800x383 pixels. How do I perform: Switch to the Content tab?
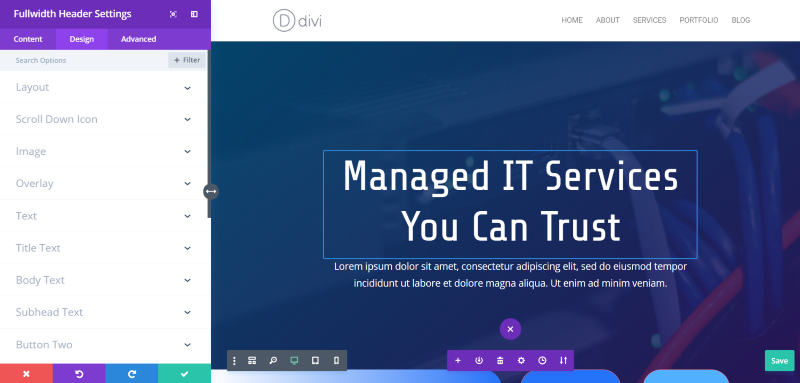coord(28,39)
